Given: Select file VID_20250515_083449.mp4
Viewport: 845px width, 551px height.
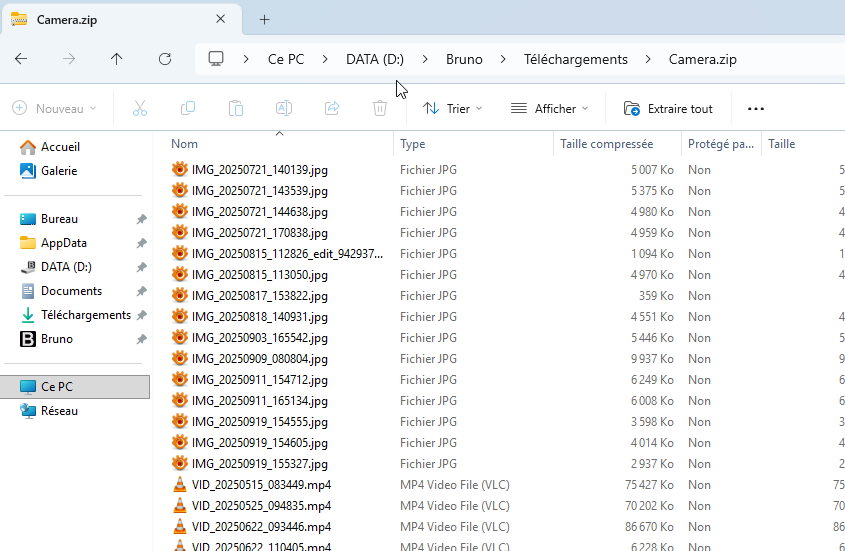Looking at the screenshot, I should [261, 485].
